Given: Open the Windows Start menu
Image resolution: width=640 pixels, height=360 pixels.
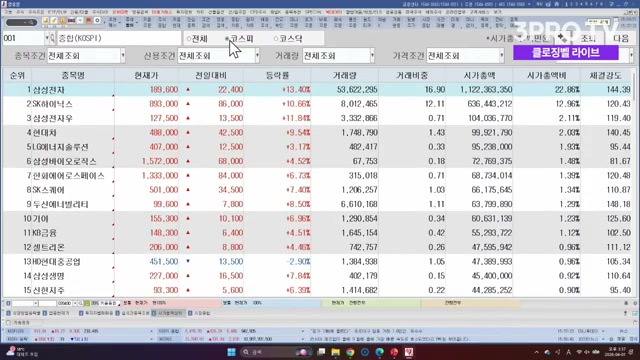Looking at the screenshot, I should pos(231,352).
